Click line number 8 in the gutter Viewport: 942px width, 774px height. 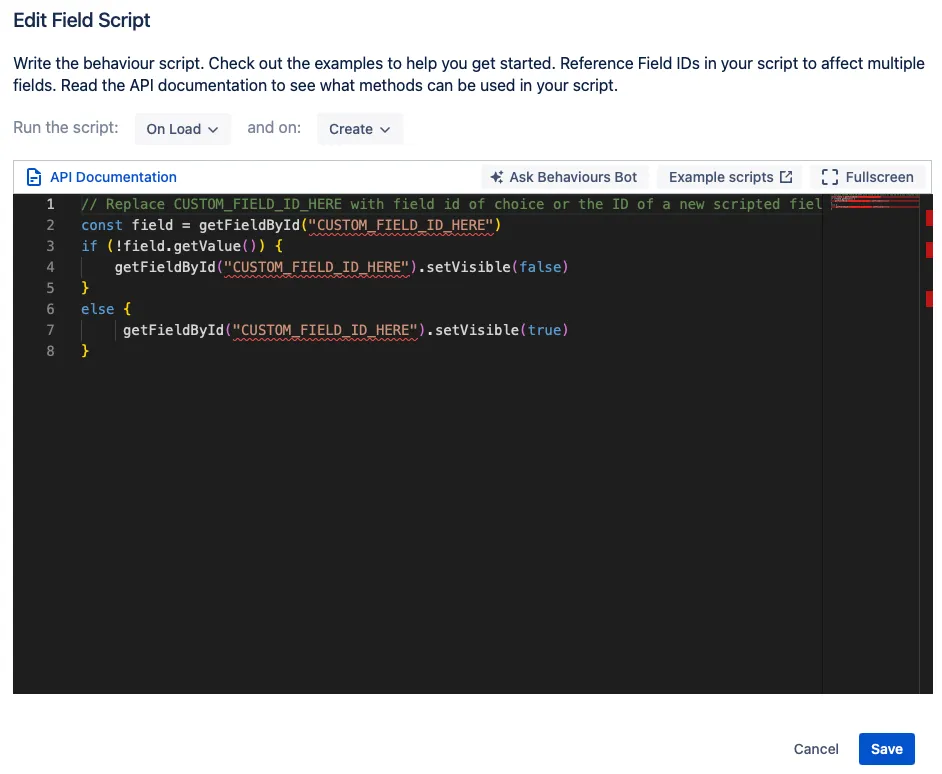[x=50, y=351]
